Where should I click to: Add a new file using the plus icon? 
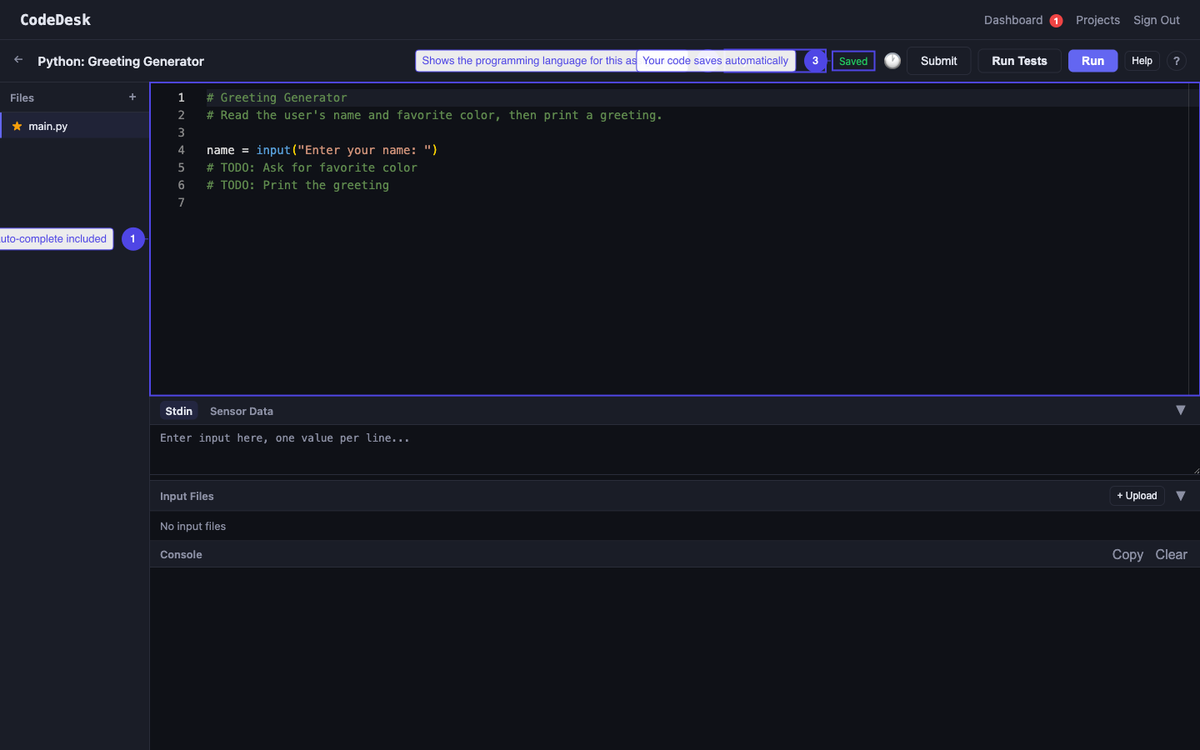click(x=131, y=97)
